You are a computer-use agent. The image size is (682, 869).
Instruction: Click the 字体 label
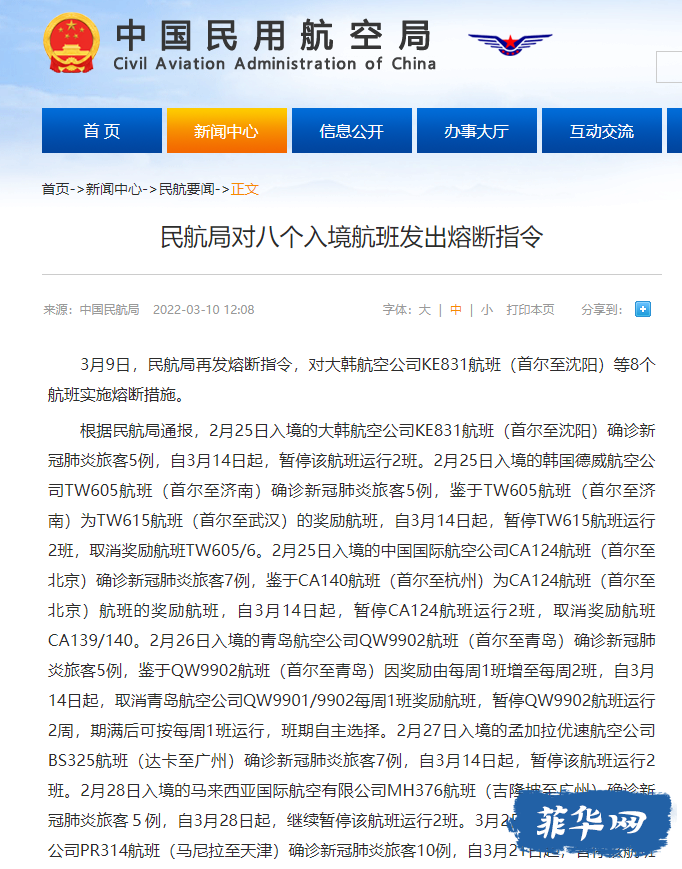pyautogui.click(x=397, y=310)
